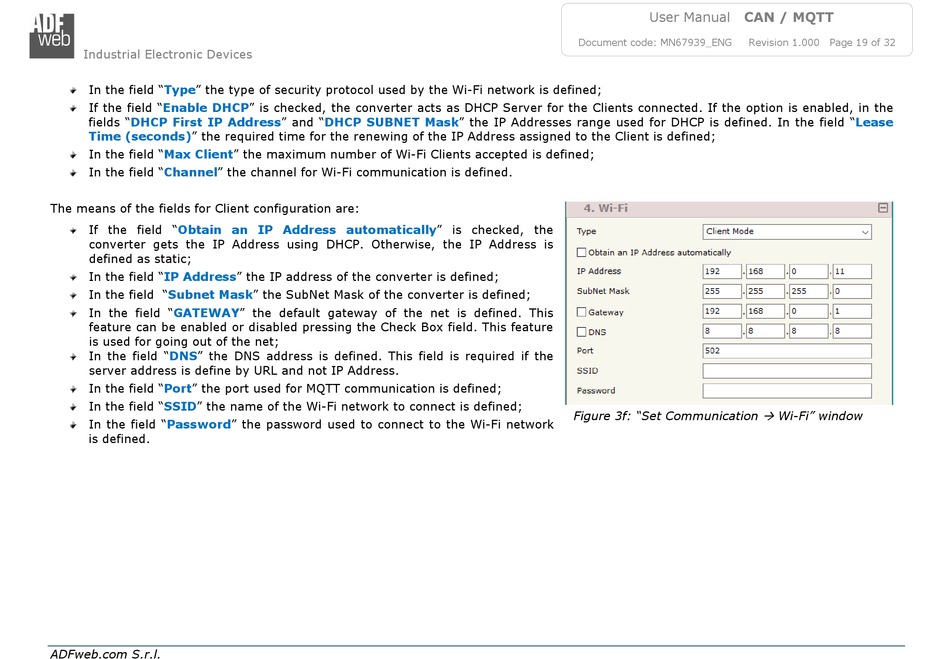Click the blue "DHCP First IP Address" term
Screen dimensions: 950x659
[205, 122]
